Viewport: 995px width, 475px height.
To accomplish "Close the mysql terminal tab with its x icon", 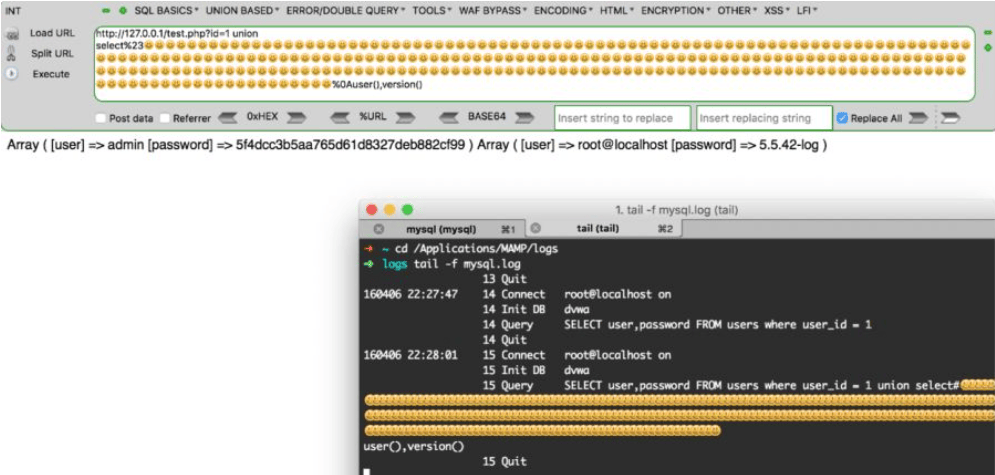I will point(378,228).
